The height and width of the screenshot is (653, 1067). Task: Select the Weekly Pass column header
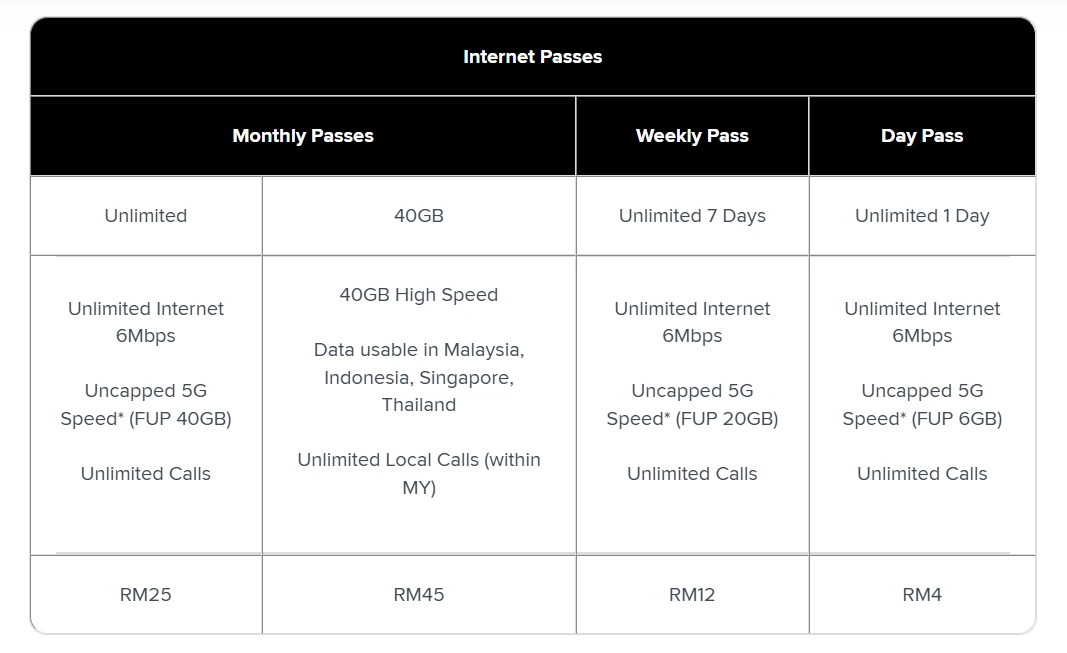[692, 136]
